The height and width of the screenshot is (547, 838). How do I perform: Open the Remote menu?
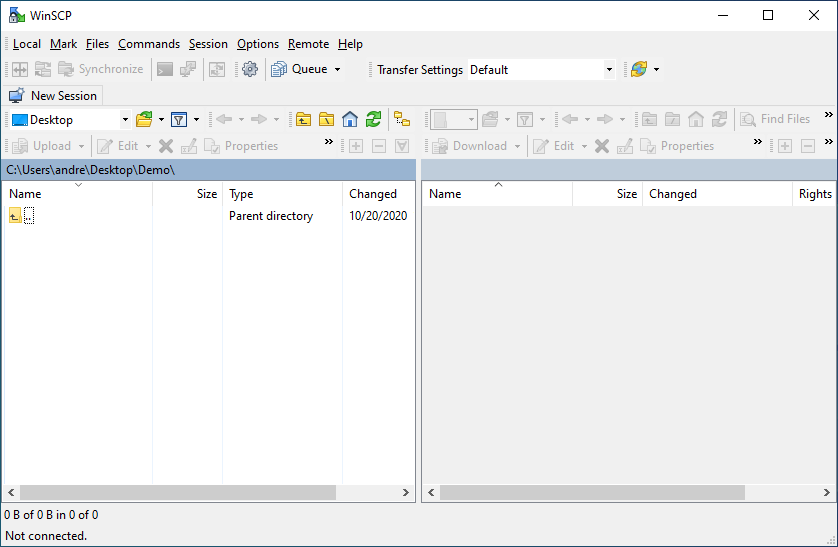[x=308, y=44]
